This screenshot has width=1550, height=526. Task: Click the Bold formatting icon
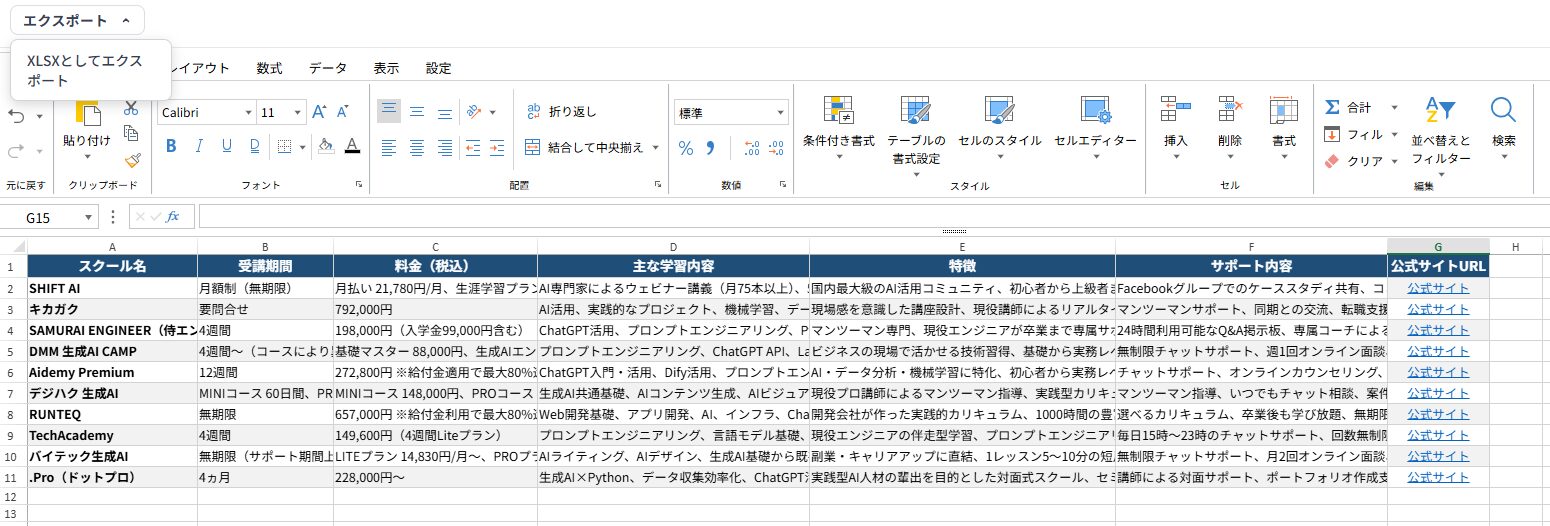coord(170,146)
